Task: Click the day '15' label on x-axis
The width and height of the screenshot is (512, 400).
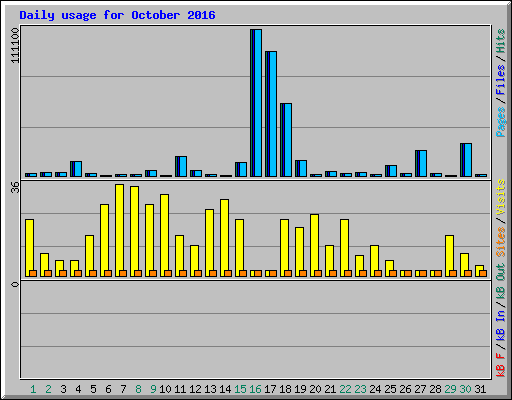Action: (240, 389)
